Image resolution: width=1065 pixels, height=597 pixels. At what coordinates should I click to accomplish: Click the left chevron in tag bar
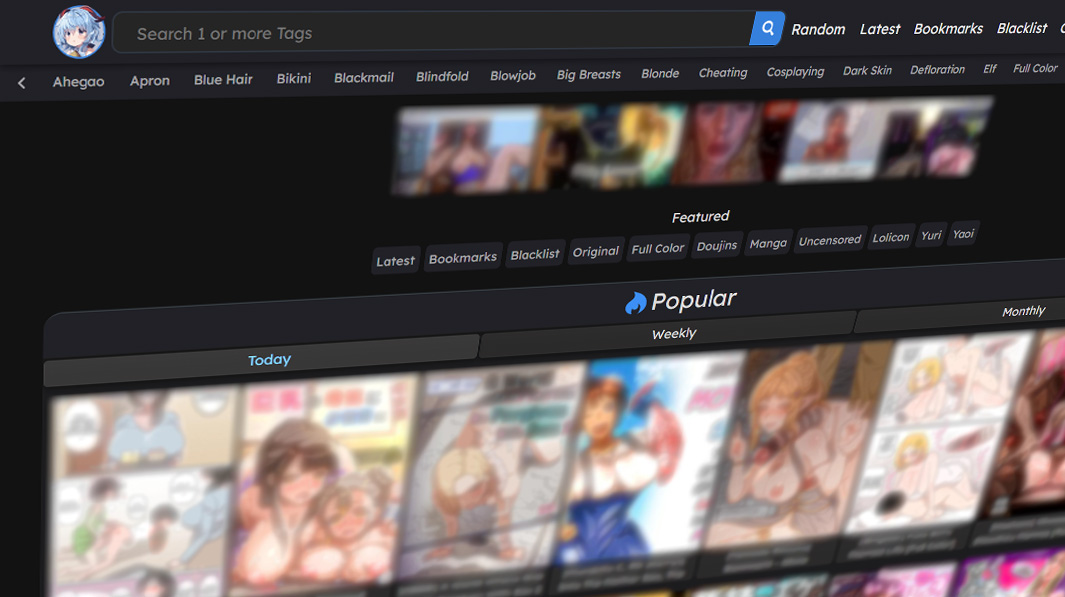click(x=22, y=83)
